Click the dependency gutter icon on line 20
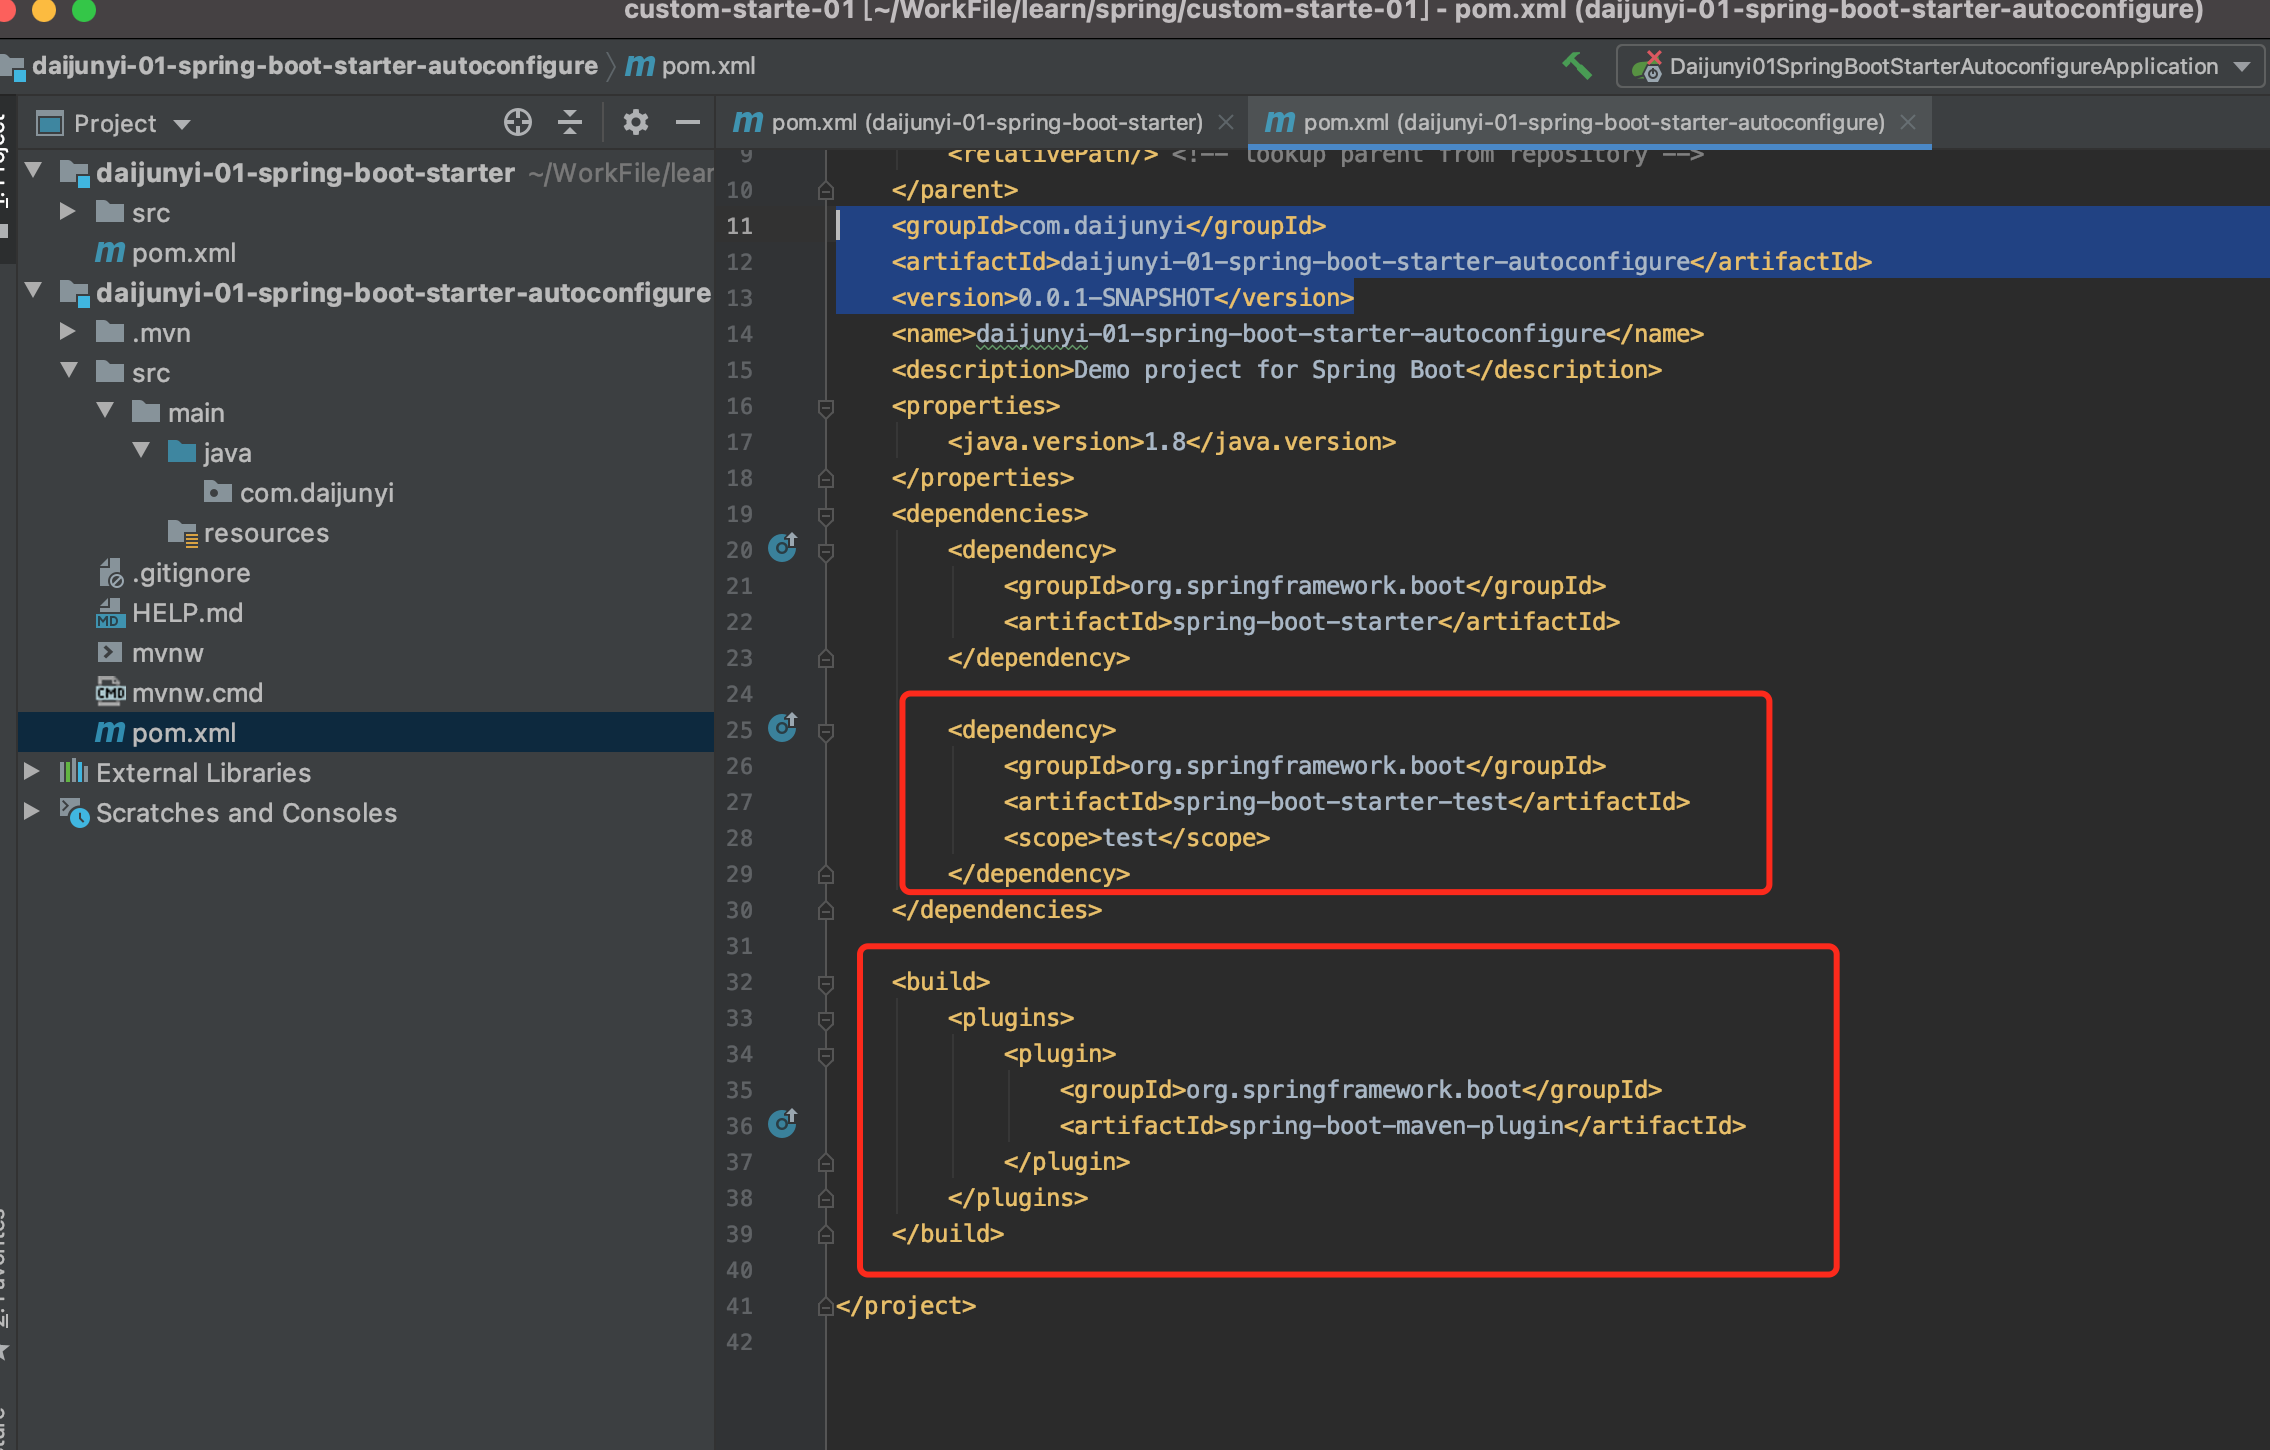Viewport: 2270px width, 1450px height. pyautogui.click(x=783, y=547)
